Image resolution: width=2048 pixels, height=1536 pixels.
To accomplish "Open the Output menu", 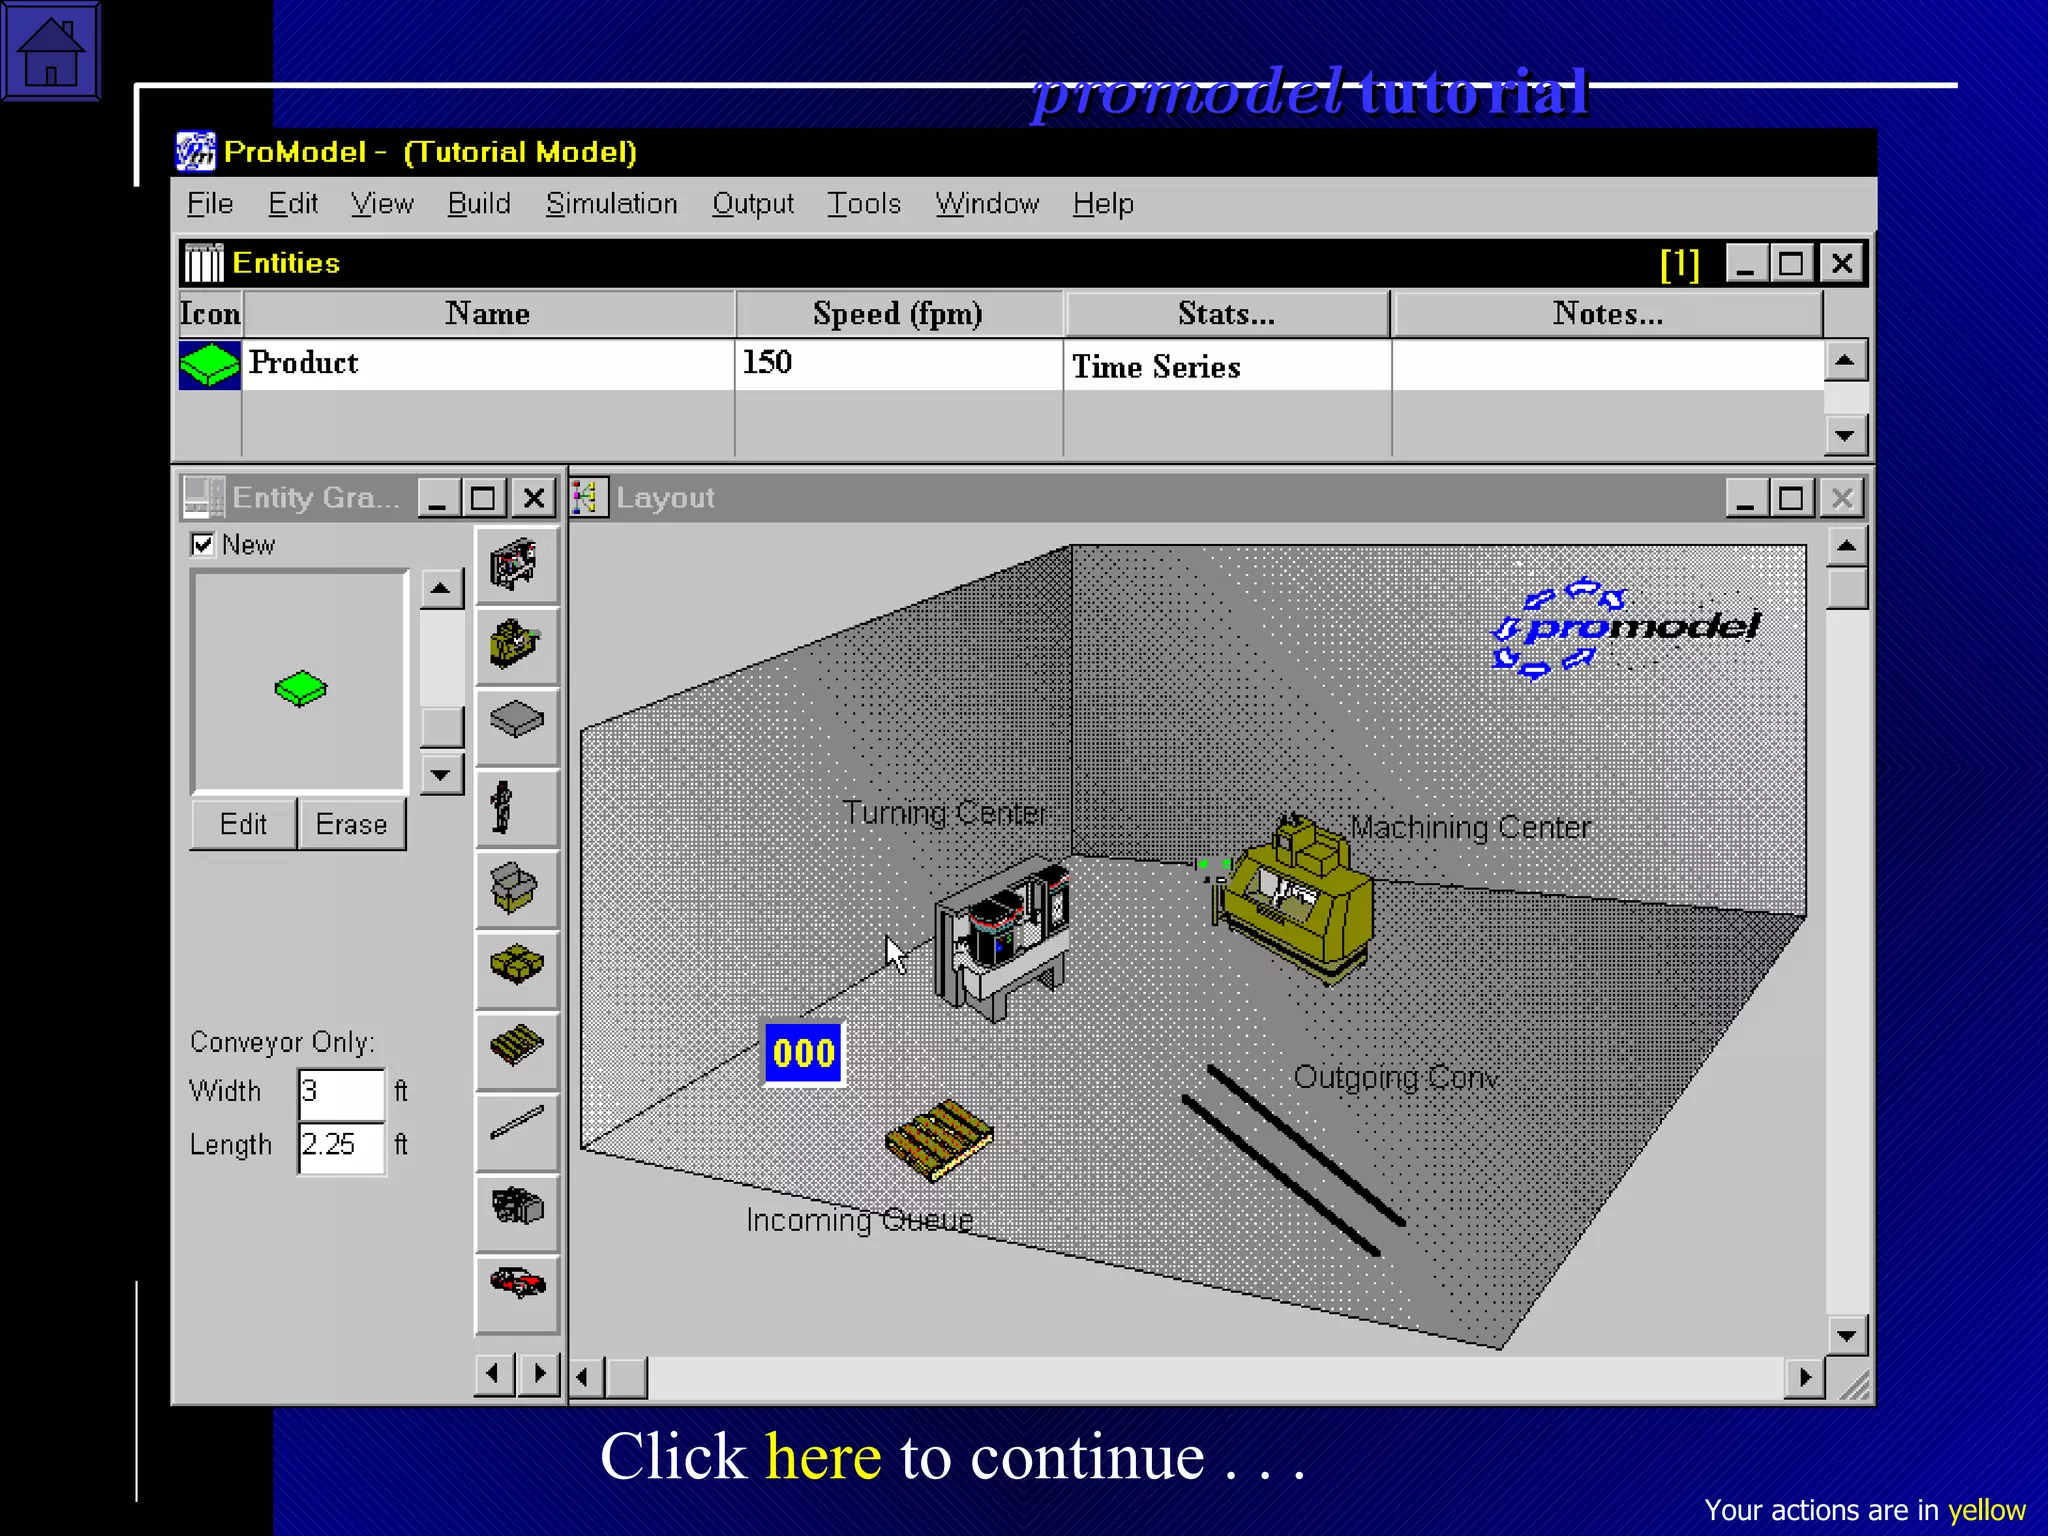I will pyautogui.click(x=753, y=204).
